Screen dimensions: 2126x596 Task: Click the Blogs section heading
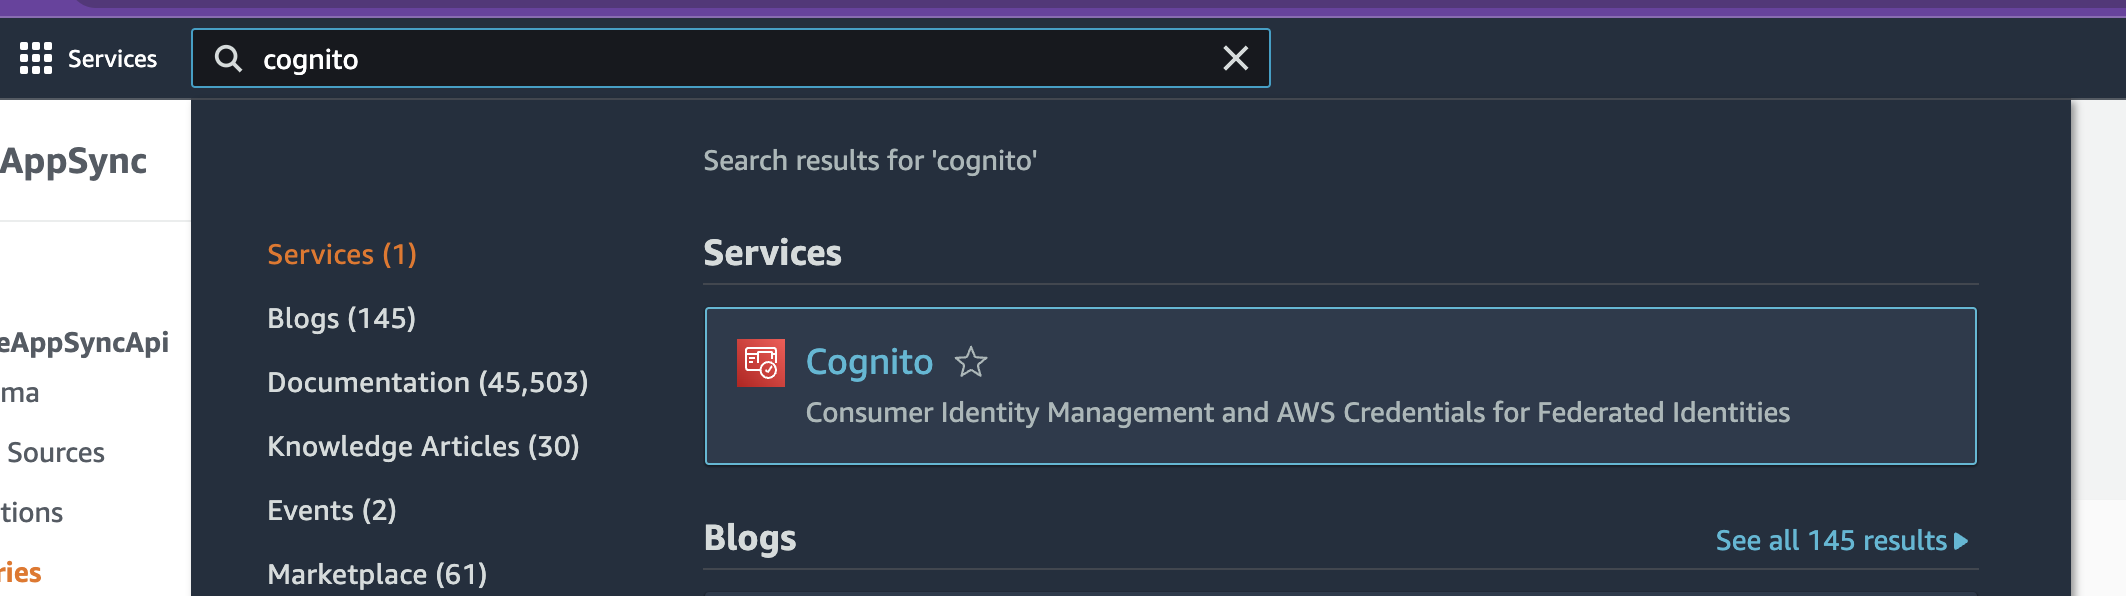coord(750,538)
